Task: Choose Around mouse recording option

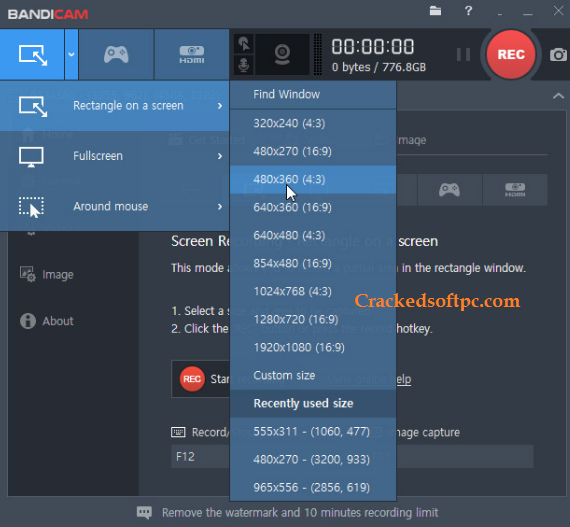Action: (x=115, y=206)
